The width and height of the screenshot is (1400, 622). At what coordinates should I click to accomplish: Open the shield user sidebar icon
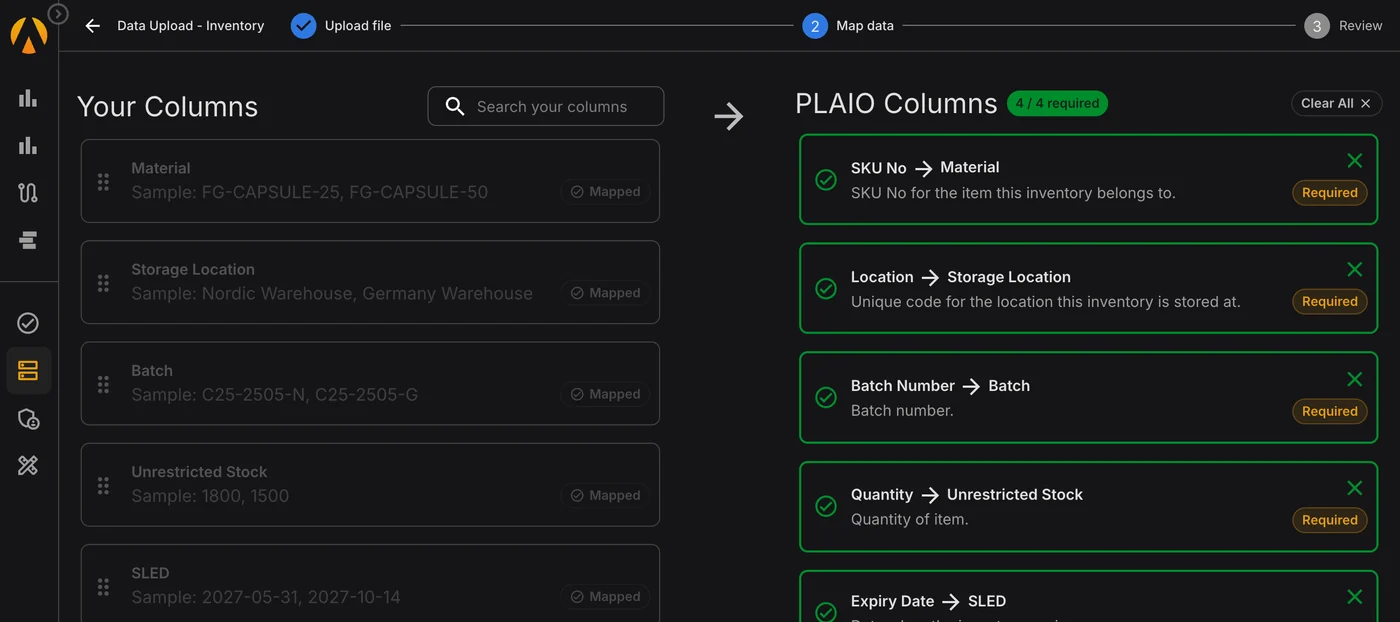28,418
